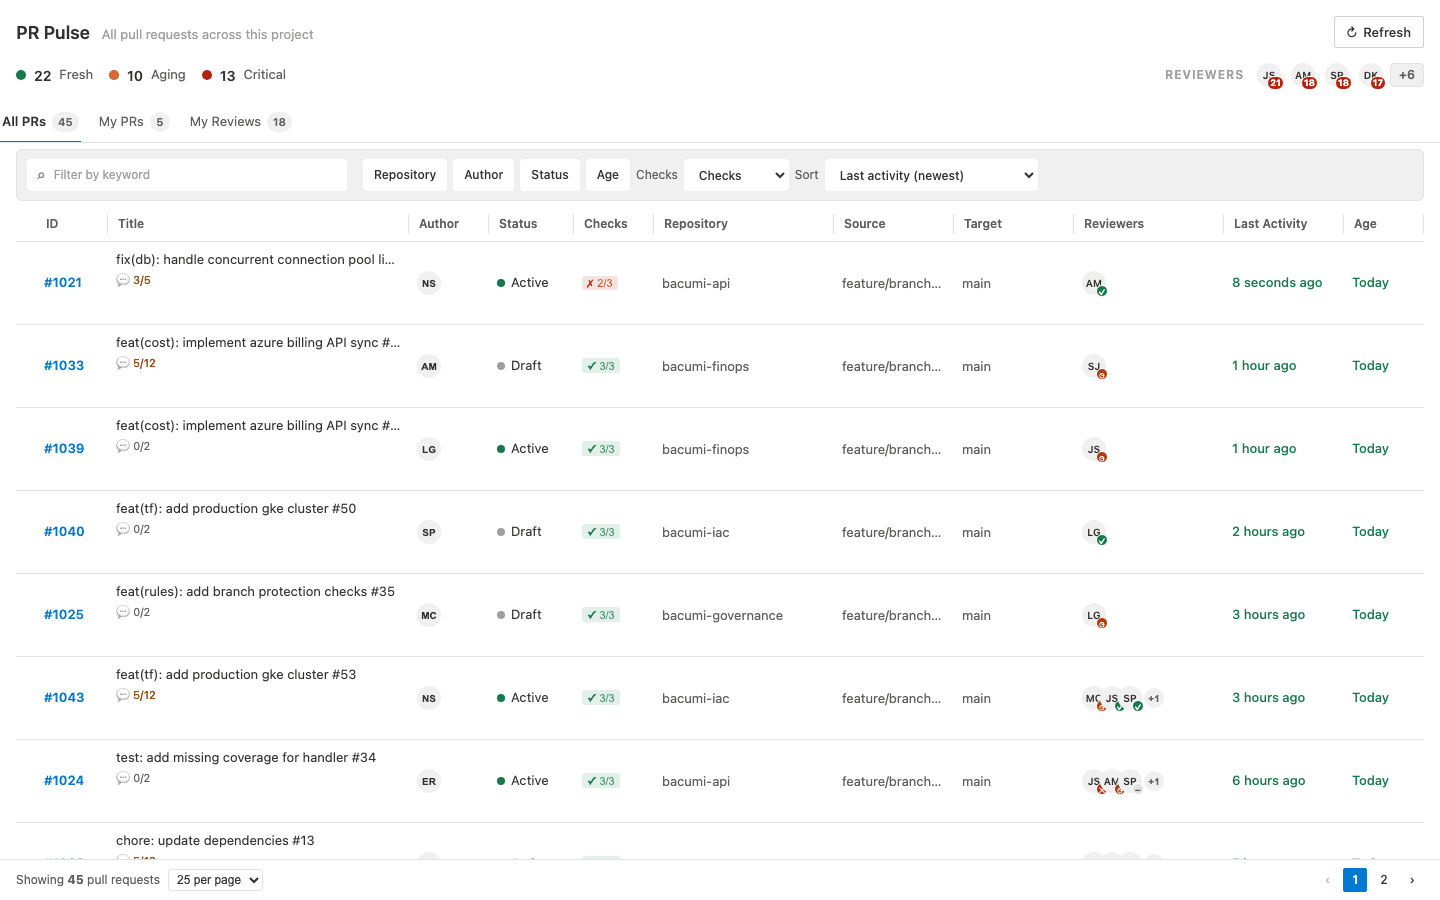The width and height of the screenshot is (1440, 900).
Task: Click the DK reviewer avatar in header
Action: (1372, 75)
